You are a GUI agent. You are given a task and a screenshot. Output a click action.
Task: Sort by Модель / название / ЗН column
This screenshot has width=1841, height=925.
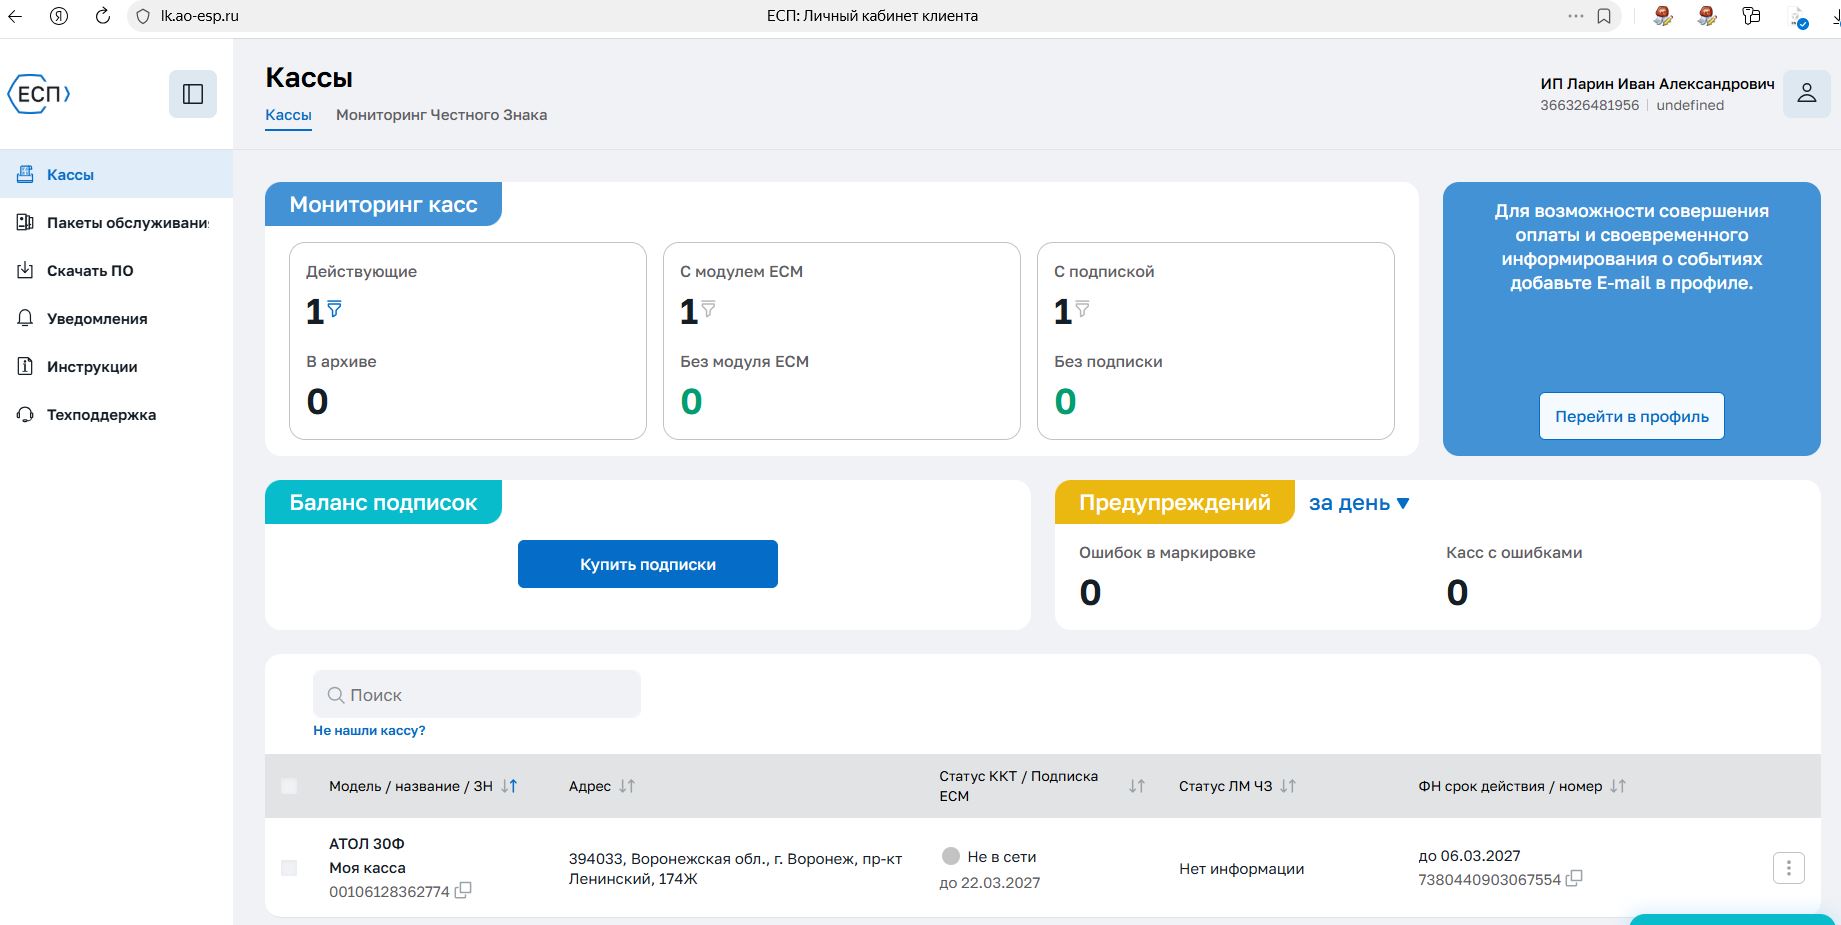pyautogui.click(x=509, y=786)
